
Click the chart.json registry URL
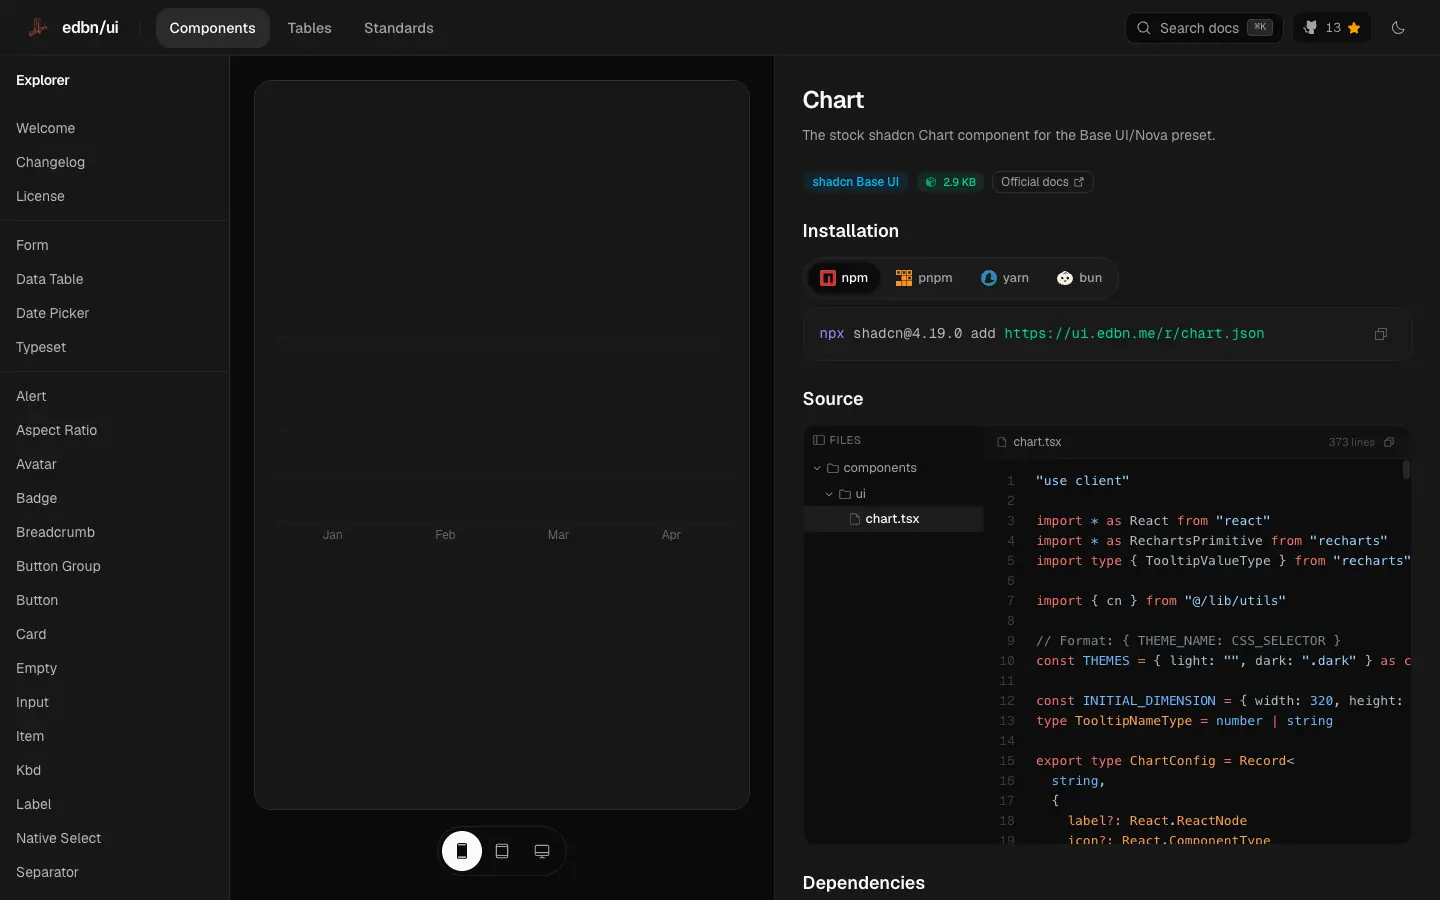(x=1134, y=334)
